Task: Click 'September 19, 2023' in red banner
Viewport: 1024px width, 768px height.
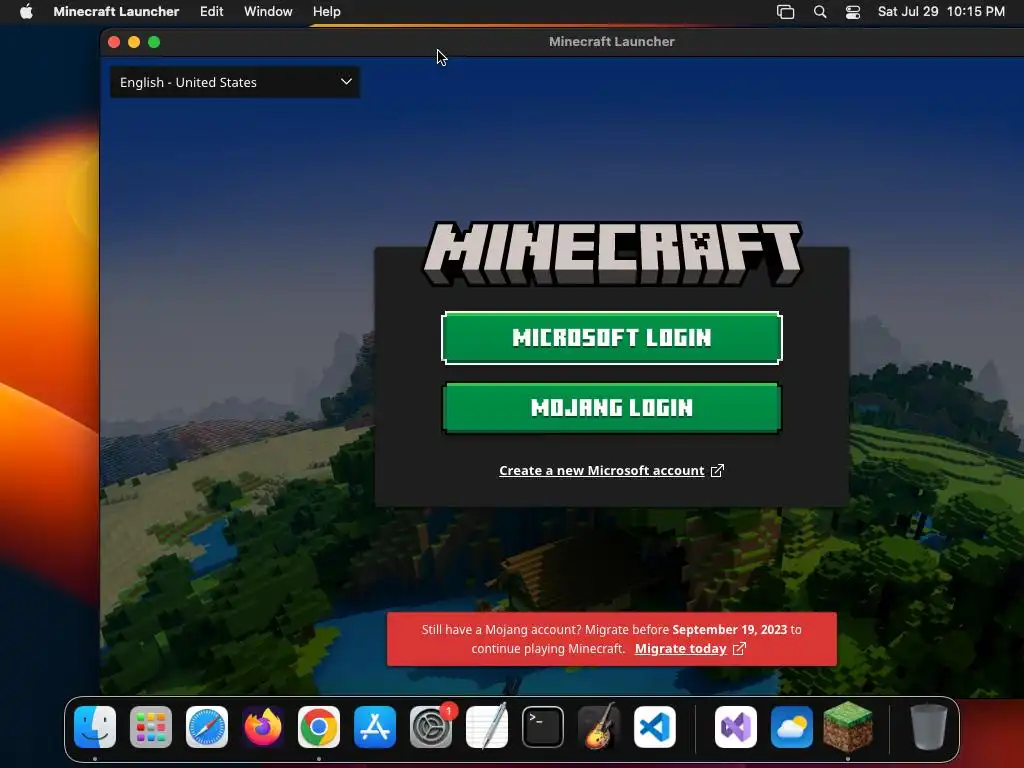Action: 729,630
